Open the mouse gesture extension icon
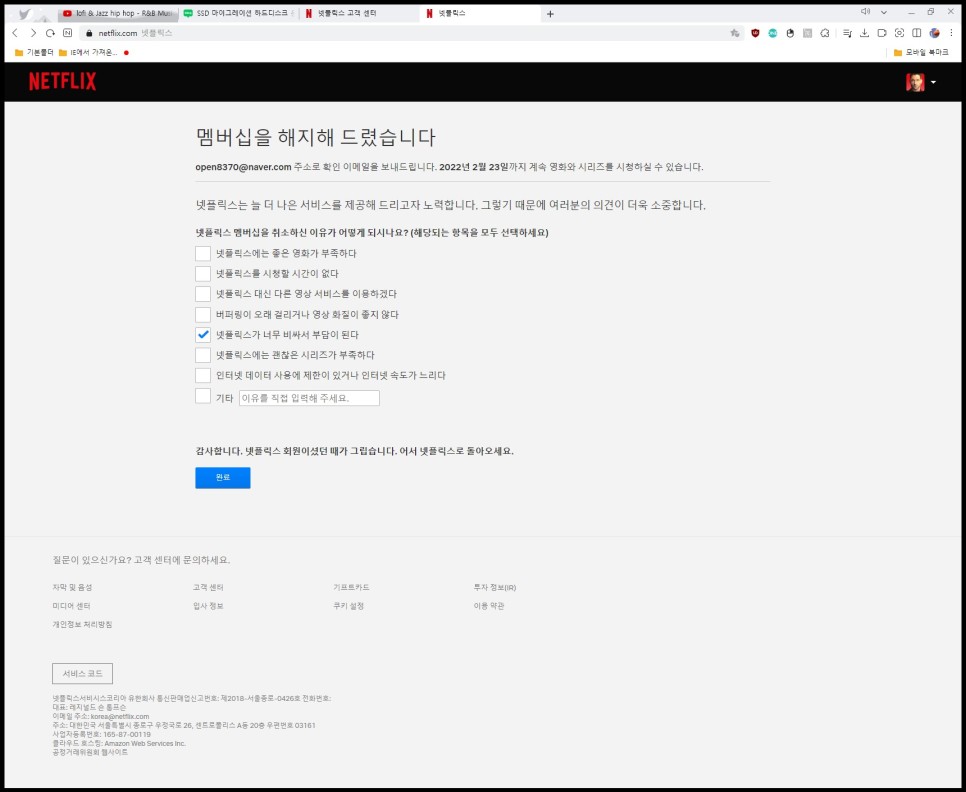This screenshot has width=966, height=792. [x=790, y=33]
